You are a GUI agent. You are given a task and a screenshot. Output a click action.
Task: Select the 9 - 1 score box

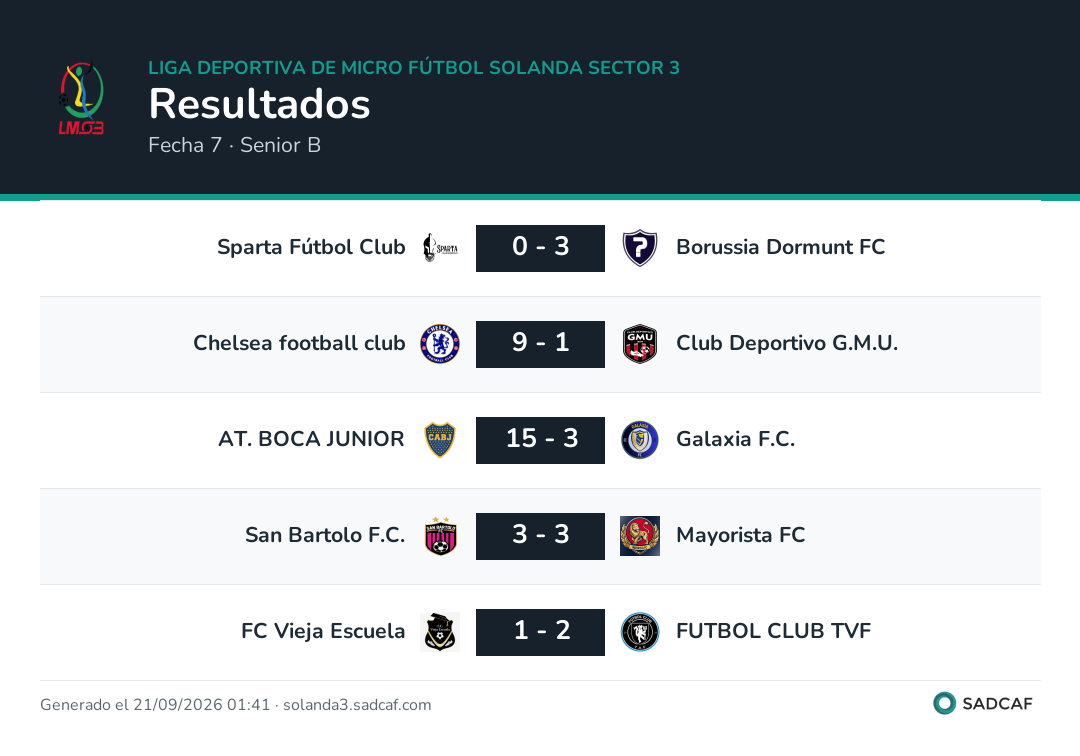point(540,344)
